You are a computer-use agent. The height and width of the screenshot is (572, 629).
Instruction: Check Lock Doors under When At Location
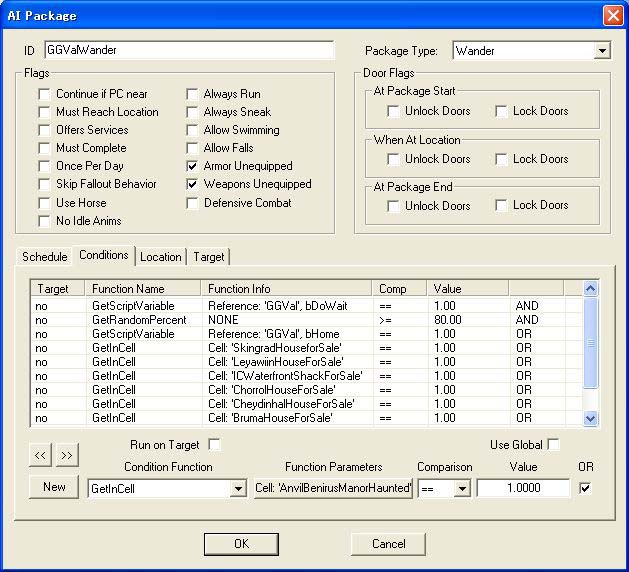pyautogui.click(x=501, y=159)
